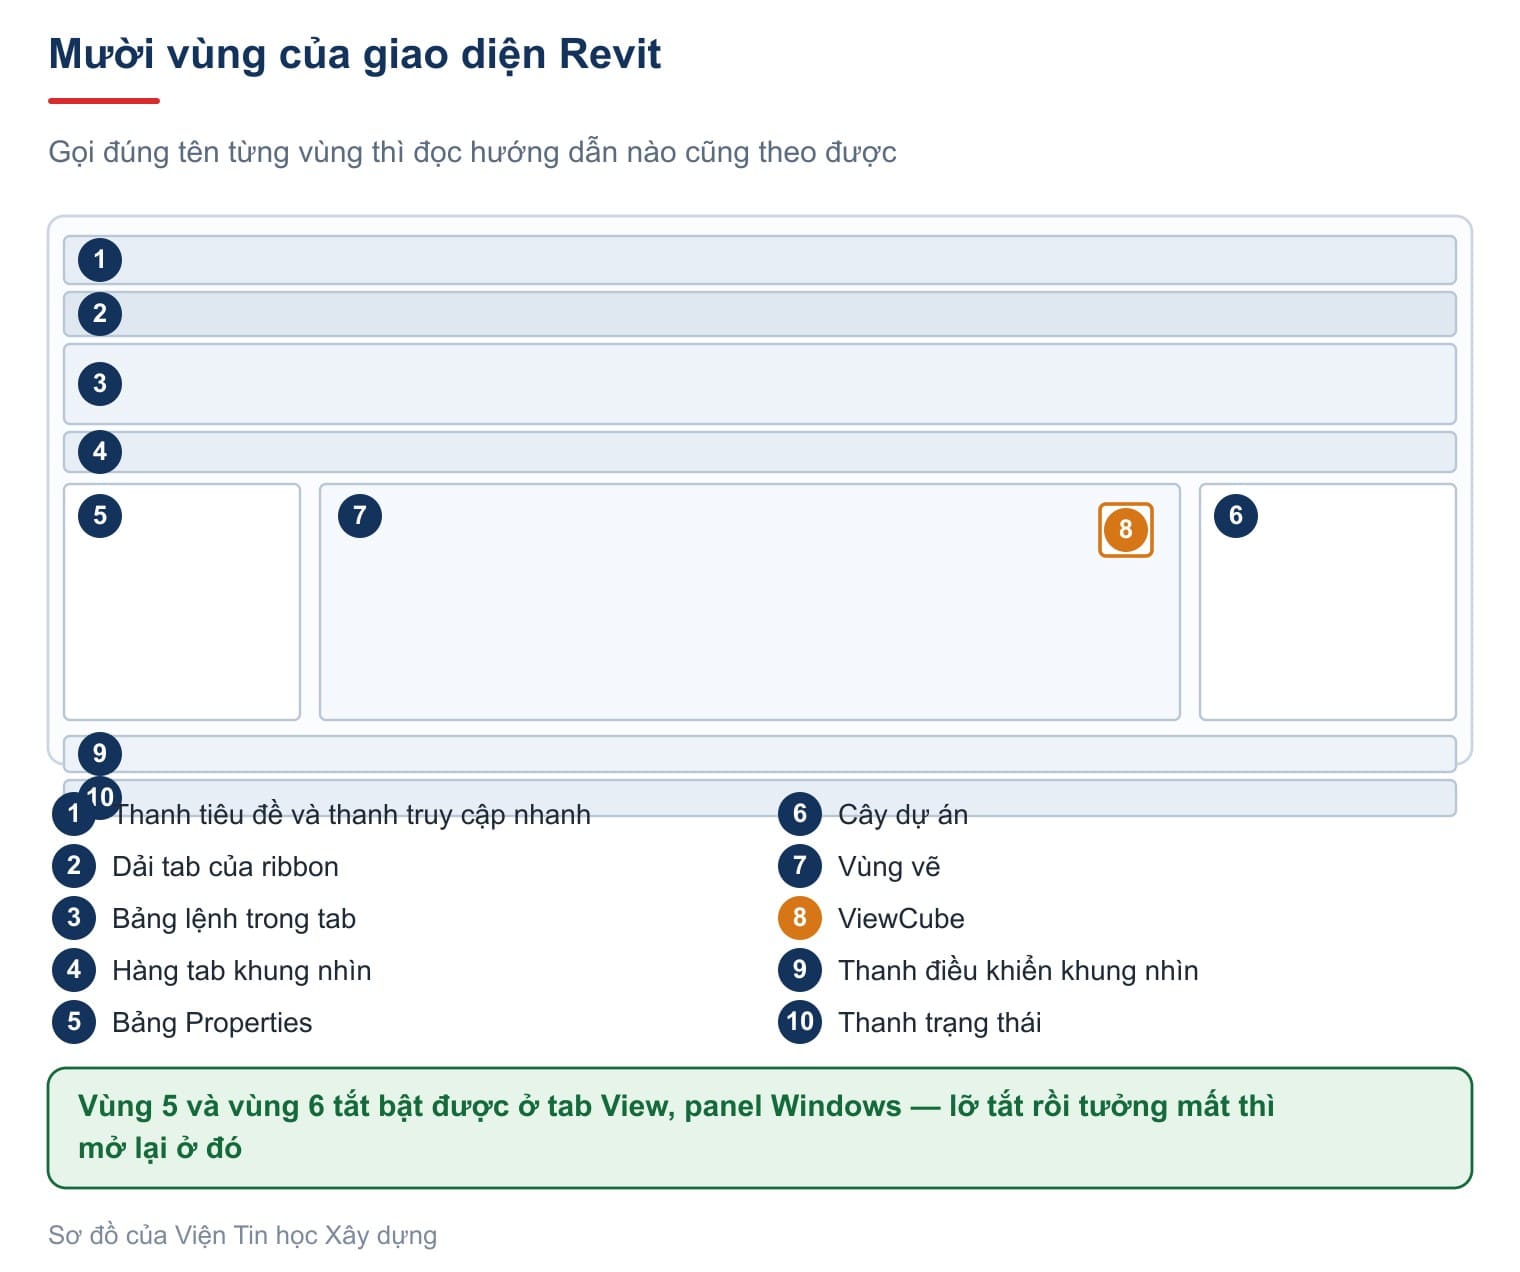Click badge 5 in the left diagram panel
Image resolution: width=1520 pixels, height=1272 pixels.
(x=99, y=516)
